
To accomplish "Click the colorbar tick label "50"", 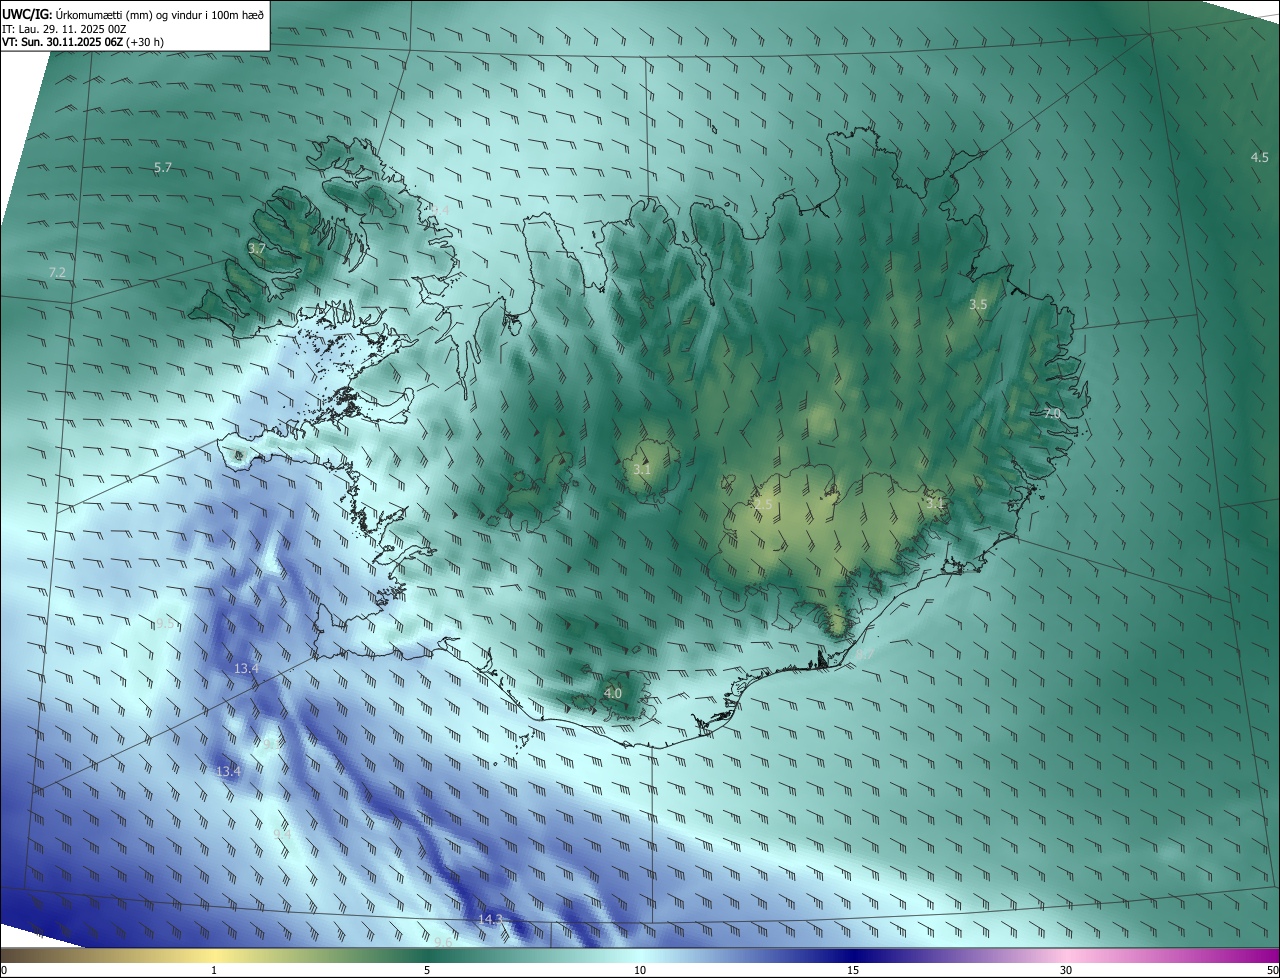I will click(1272, 971).
